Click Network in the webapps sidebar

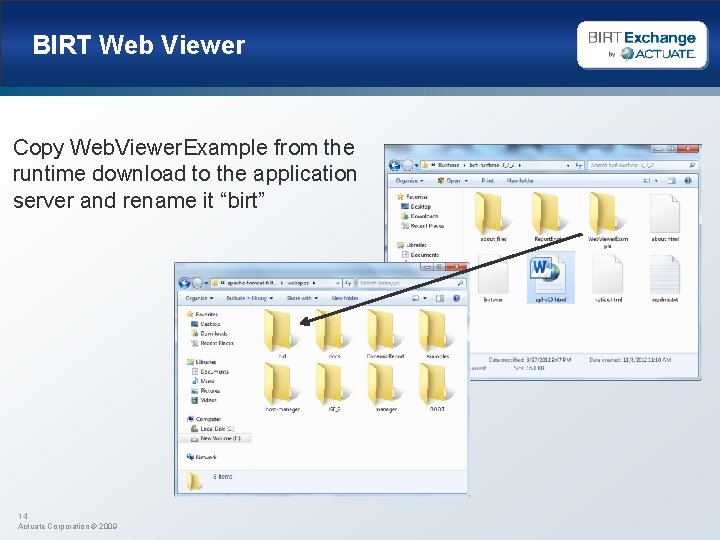201,457
